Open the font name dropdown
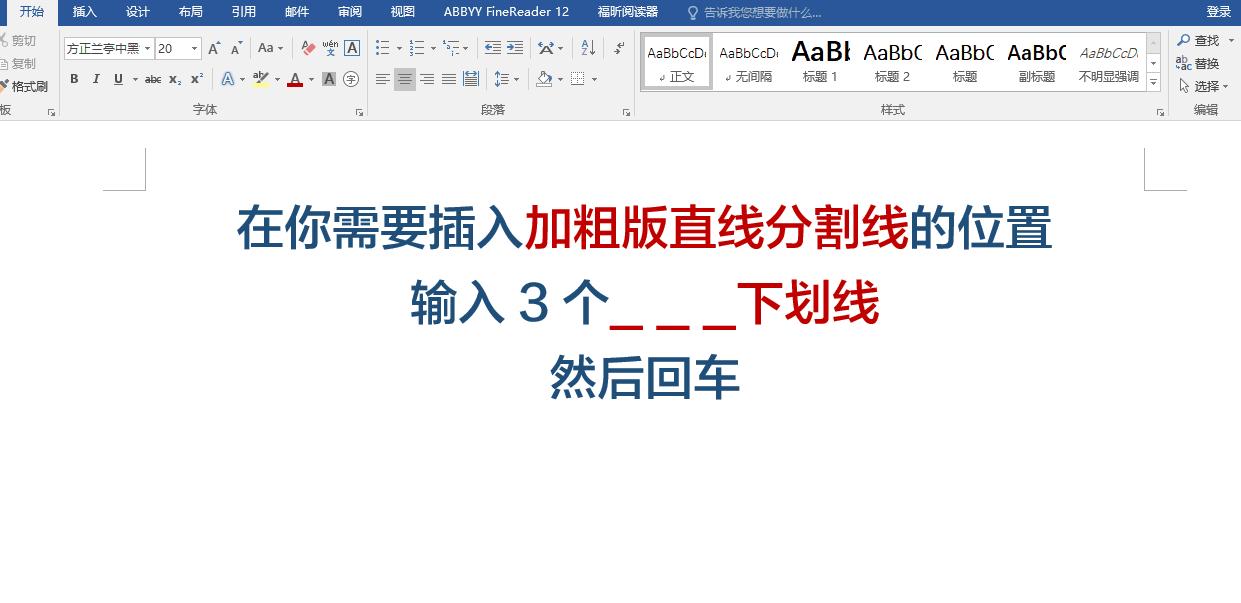Image resolution: width=1241 pixels, height=603 pixels. [147, 47]
